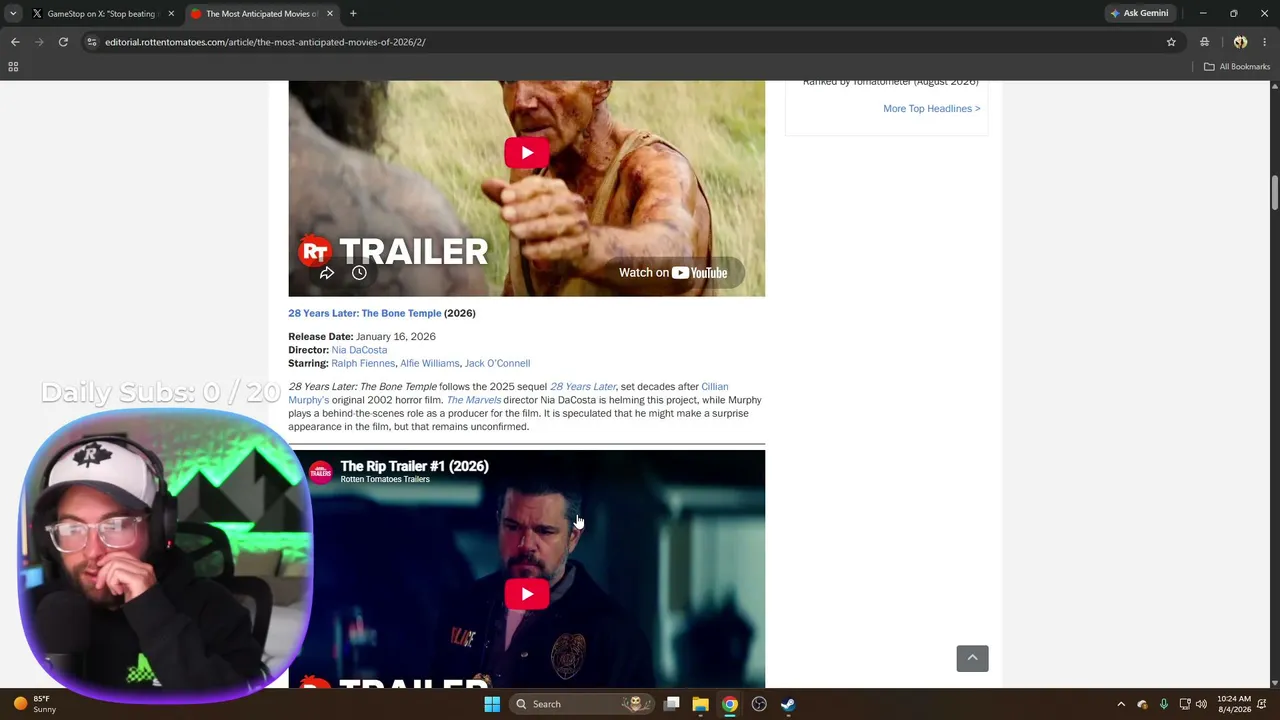Show hidden system tray icons
The width and height of the screenshot is (1280, 720).
[x=1121, y=704]
